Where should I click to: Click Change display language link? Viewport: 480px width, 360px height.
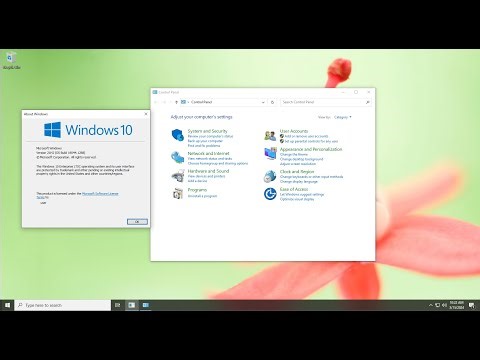click(299, 181)
